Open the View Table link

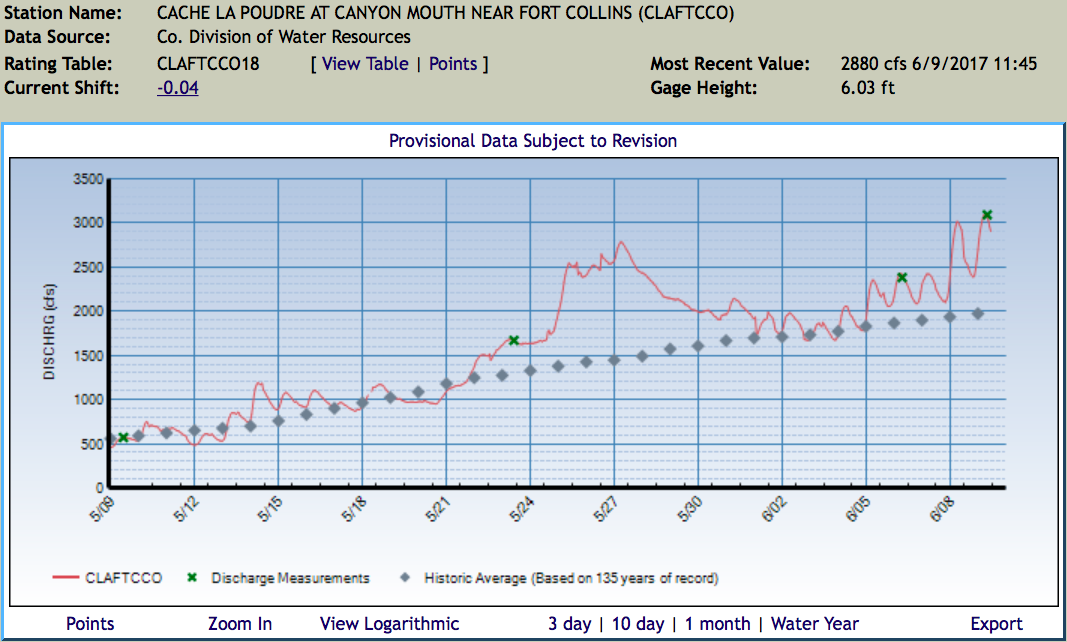364,64
